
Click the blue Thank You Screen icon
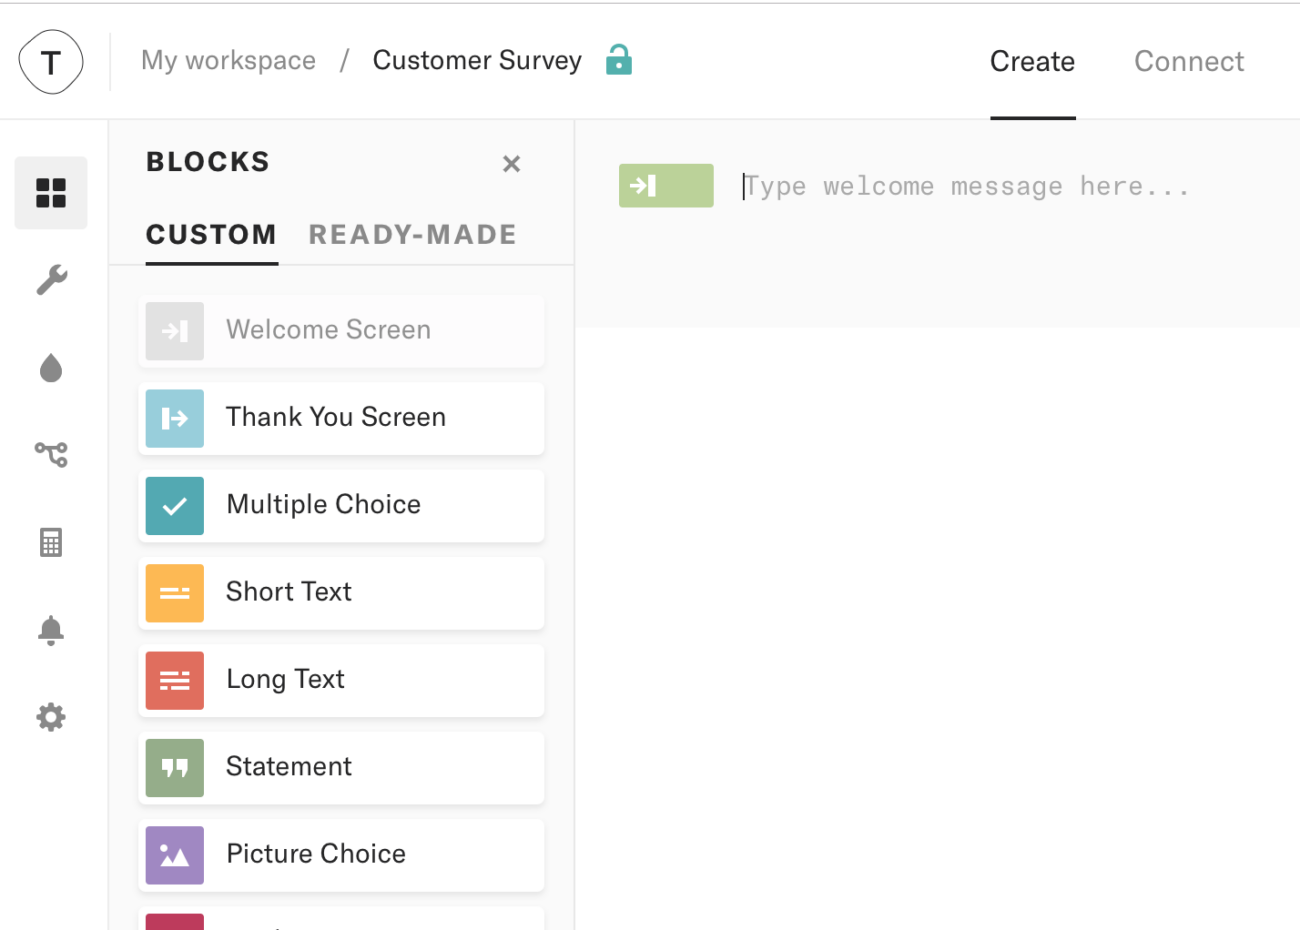coord(175,418)
